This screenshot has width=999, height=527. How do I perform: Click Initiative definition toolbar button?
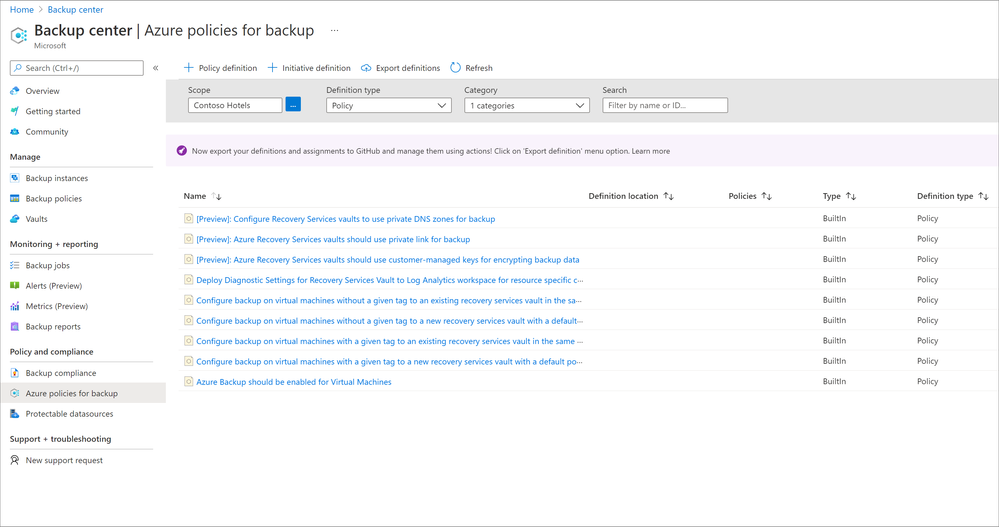(x=309, y=68)
